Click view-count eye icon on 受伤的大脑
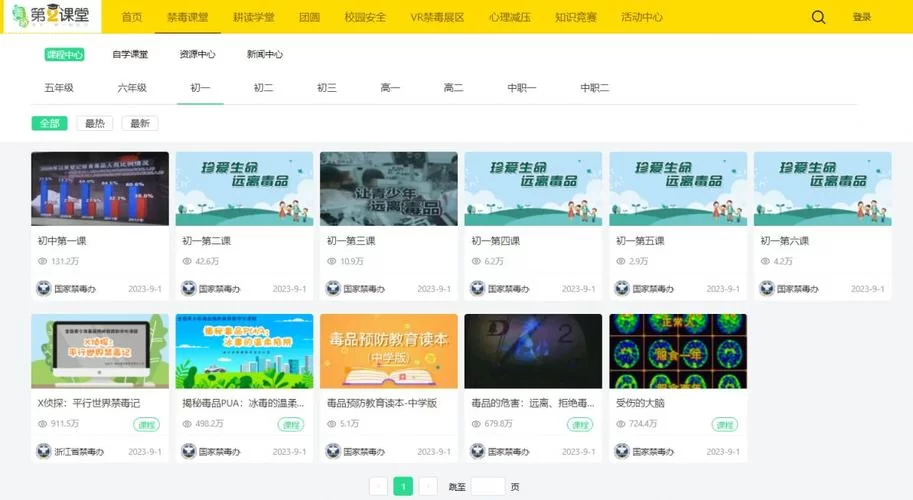 click(x=621, y=424)
